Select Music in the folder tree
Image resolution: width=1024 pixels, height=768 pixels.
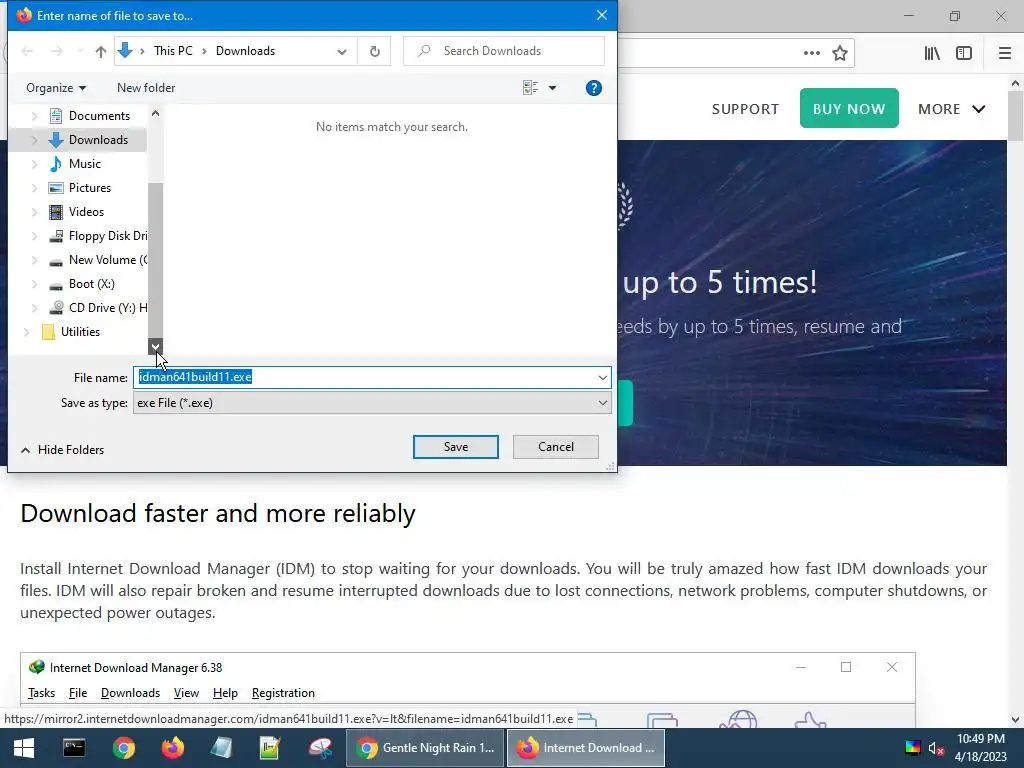click(x=84, y=164)
